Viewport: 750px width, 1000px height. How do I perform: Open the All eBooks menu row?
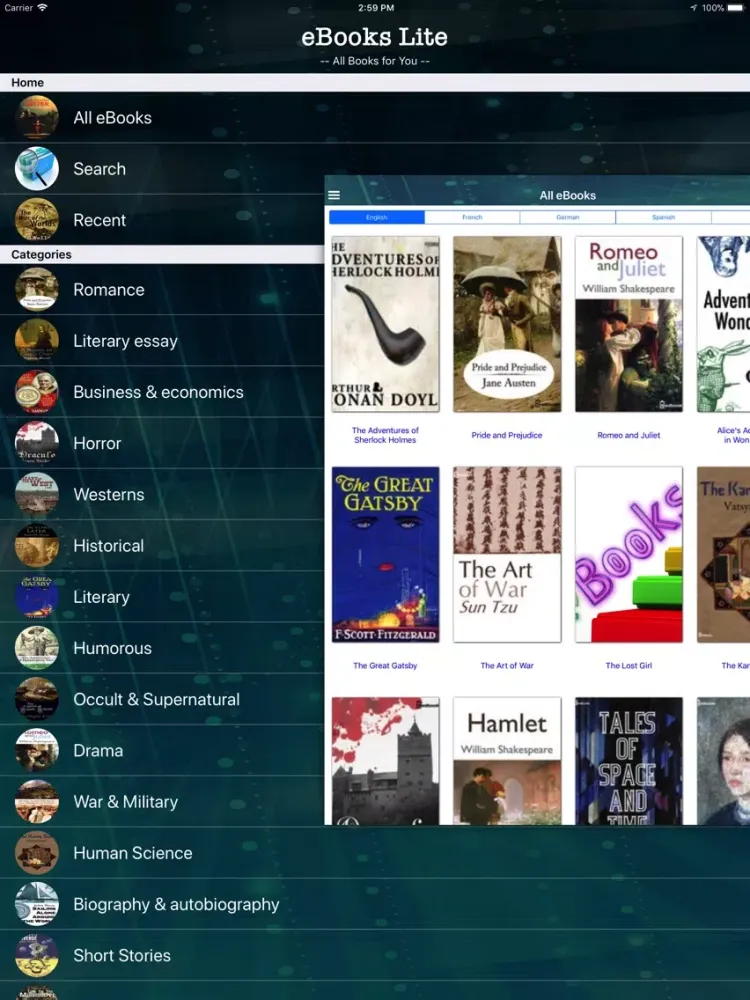point(375,117)
